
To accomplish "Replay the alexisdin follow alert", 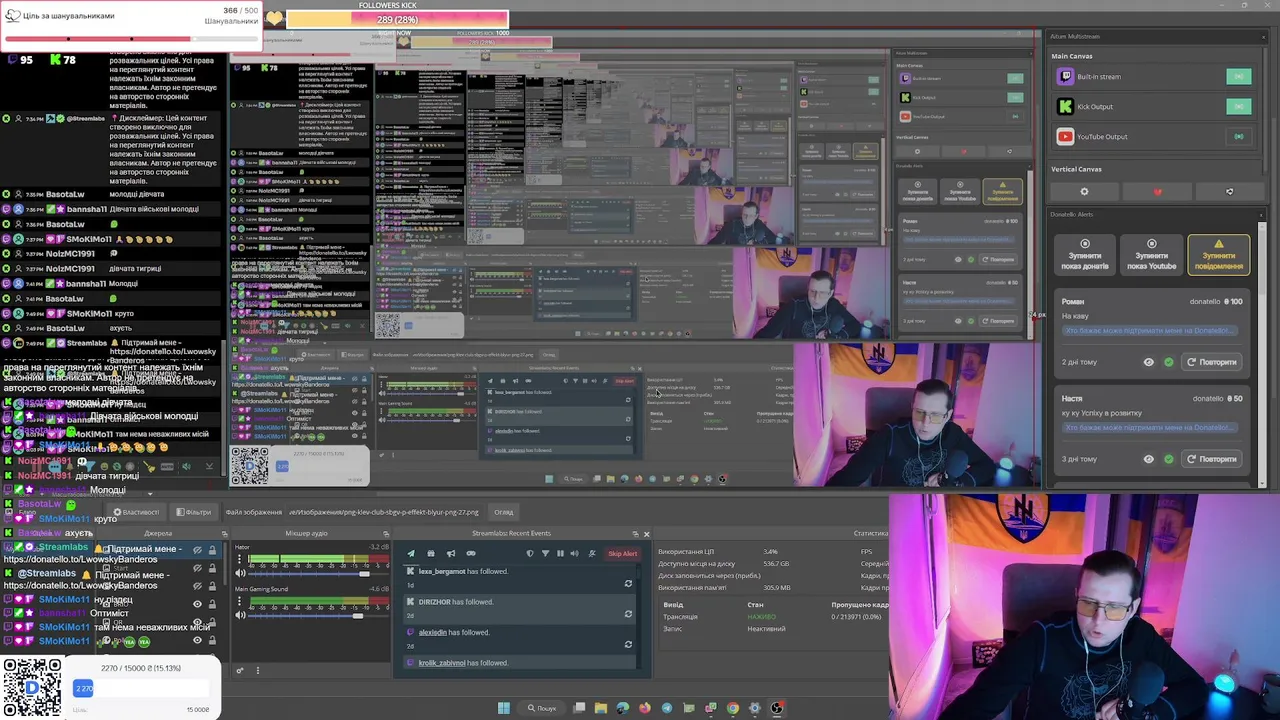I will [x=628, y=644].
